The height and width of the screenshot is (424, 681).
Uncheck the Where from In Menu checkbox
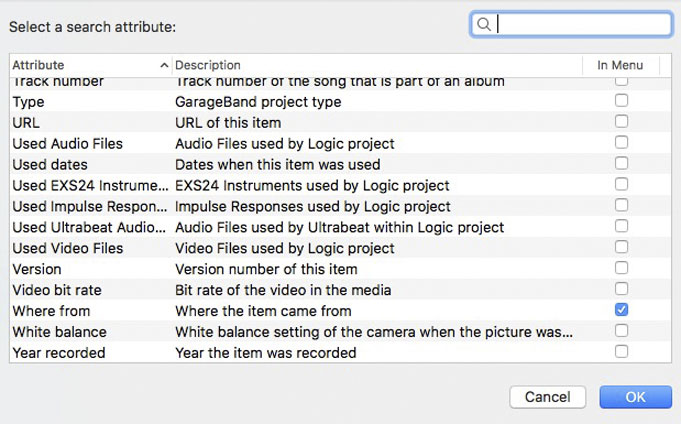621,310
